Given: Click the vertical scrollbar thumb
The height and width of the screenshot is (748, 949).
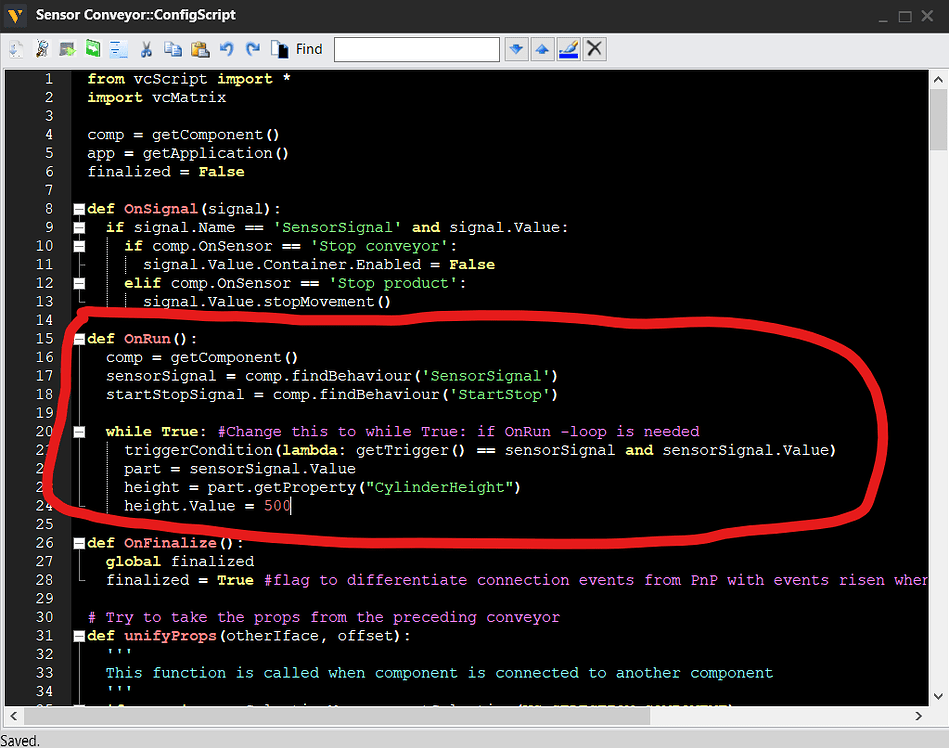Looking at the screenshot, I should (x=938, y=119).
